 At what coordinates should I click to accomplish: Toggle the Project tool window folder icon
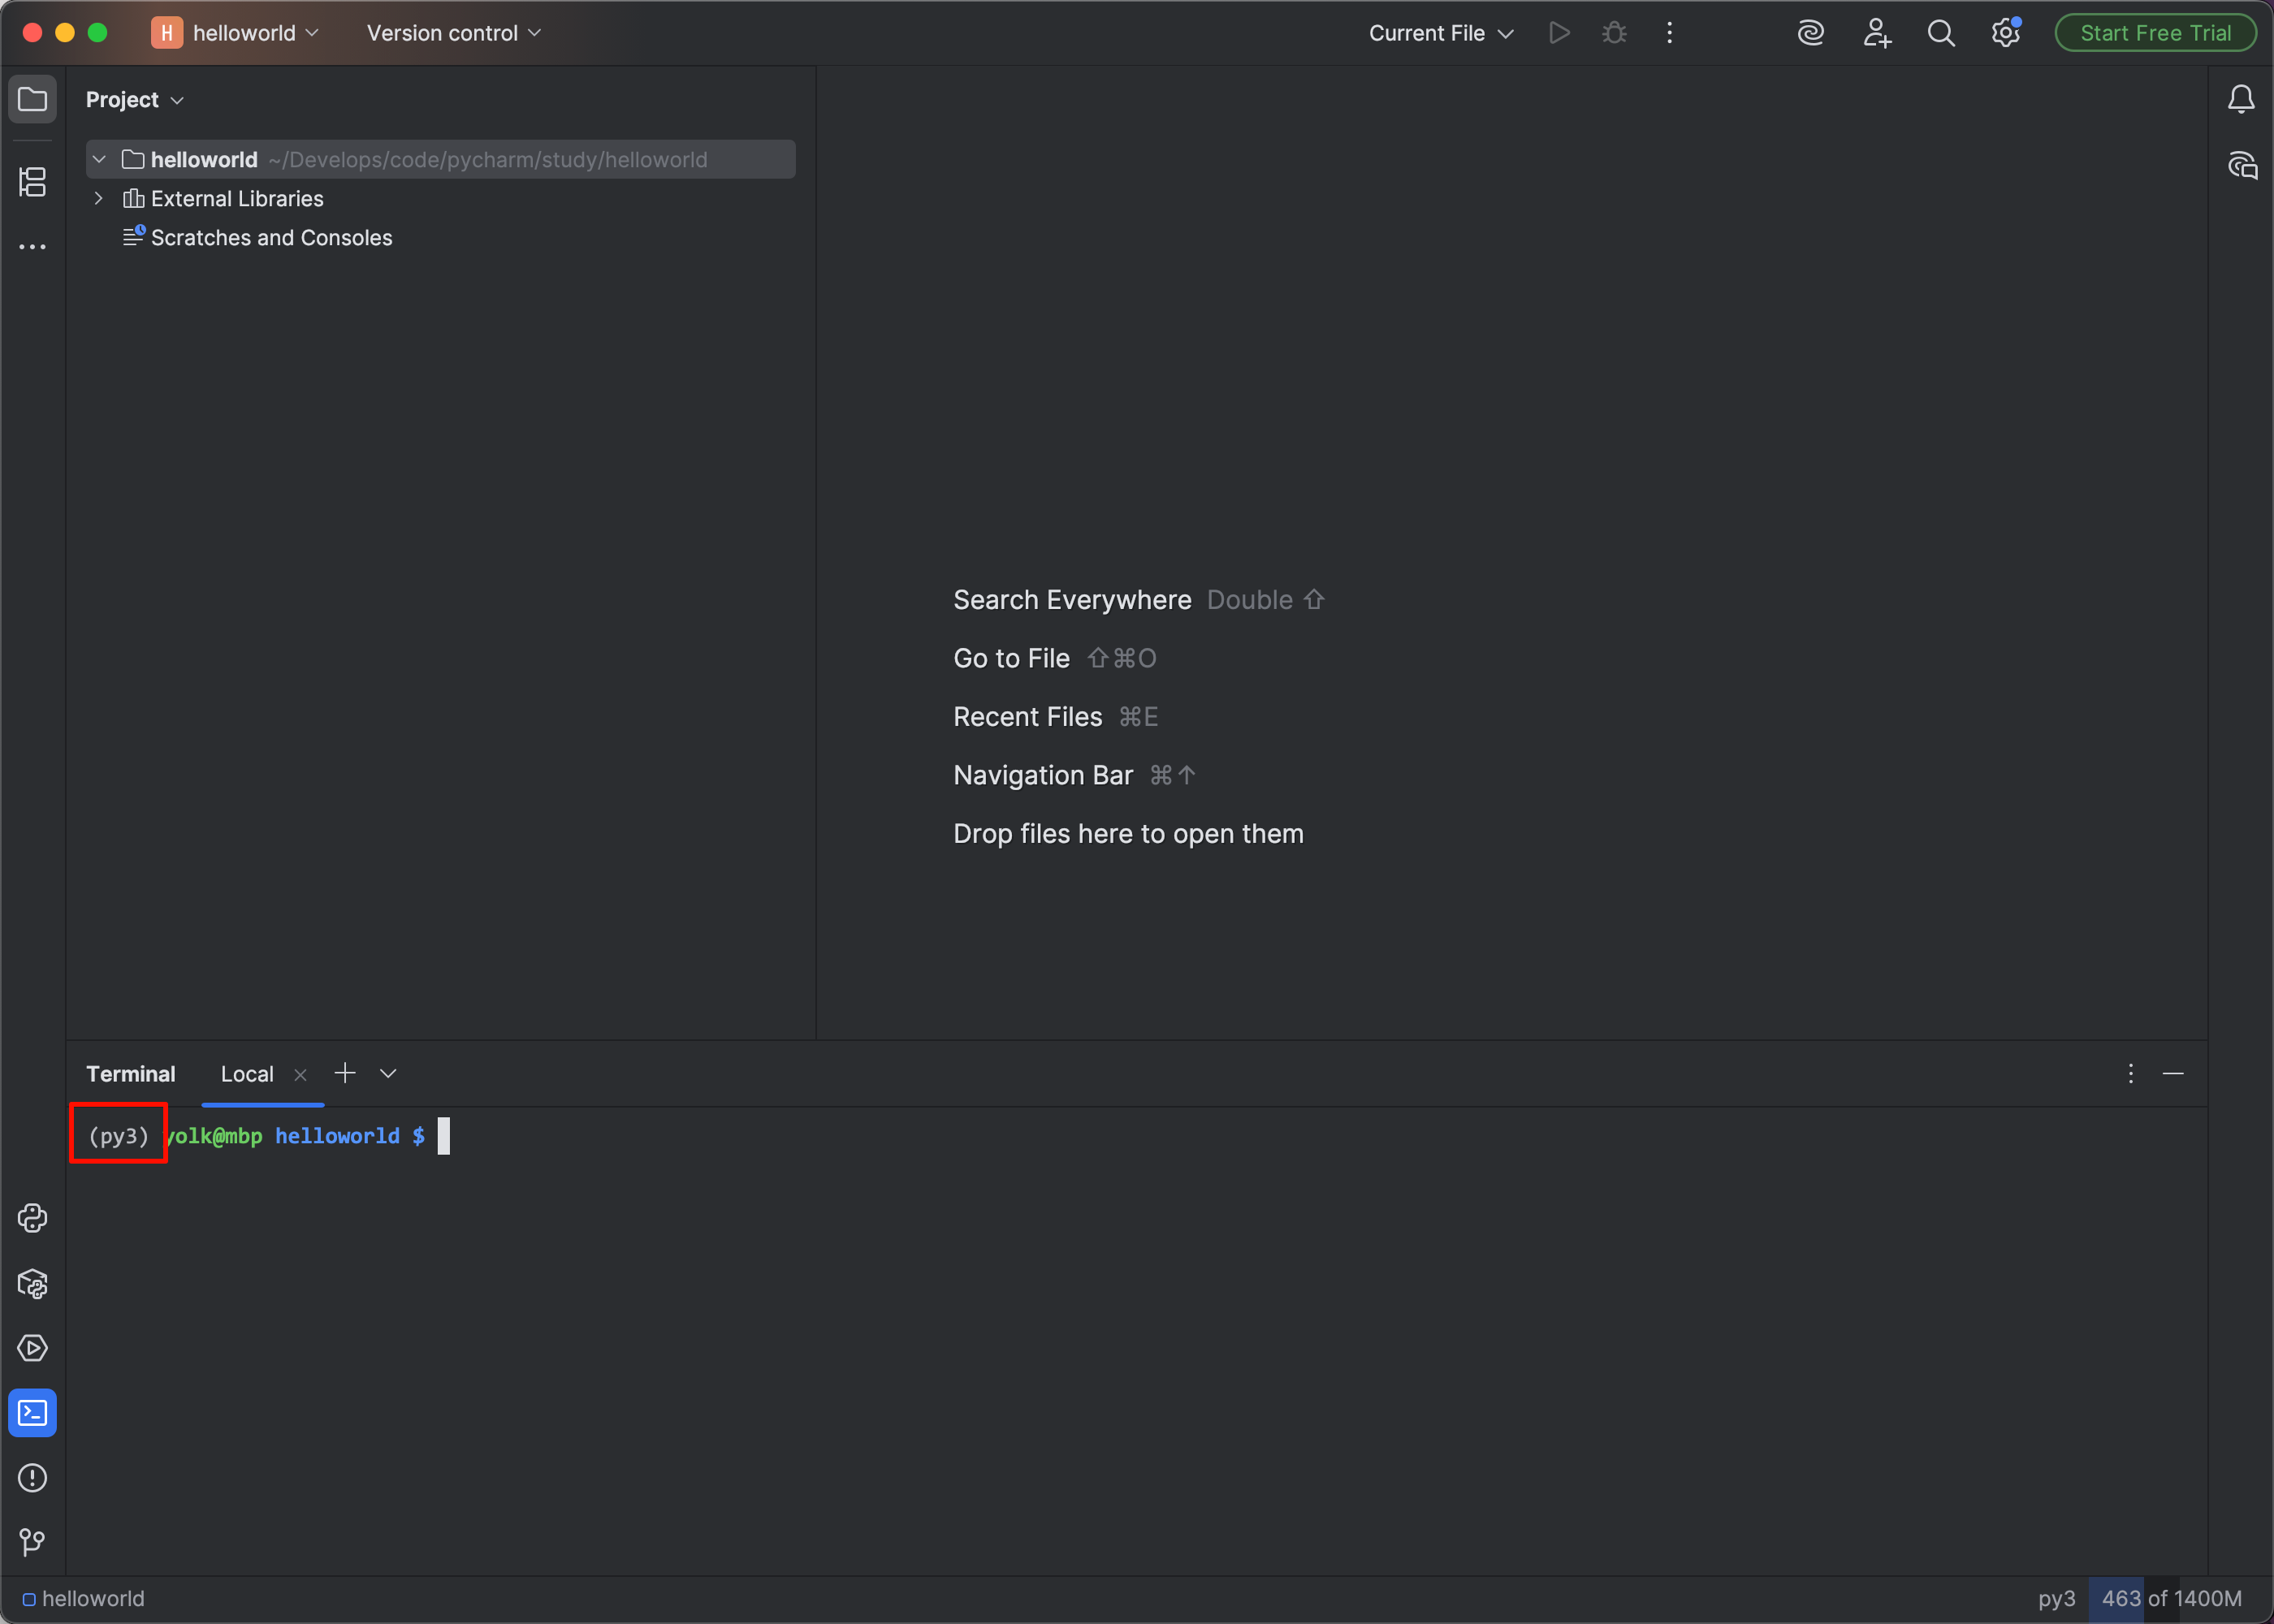tap(32, 100)
